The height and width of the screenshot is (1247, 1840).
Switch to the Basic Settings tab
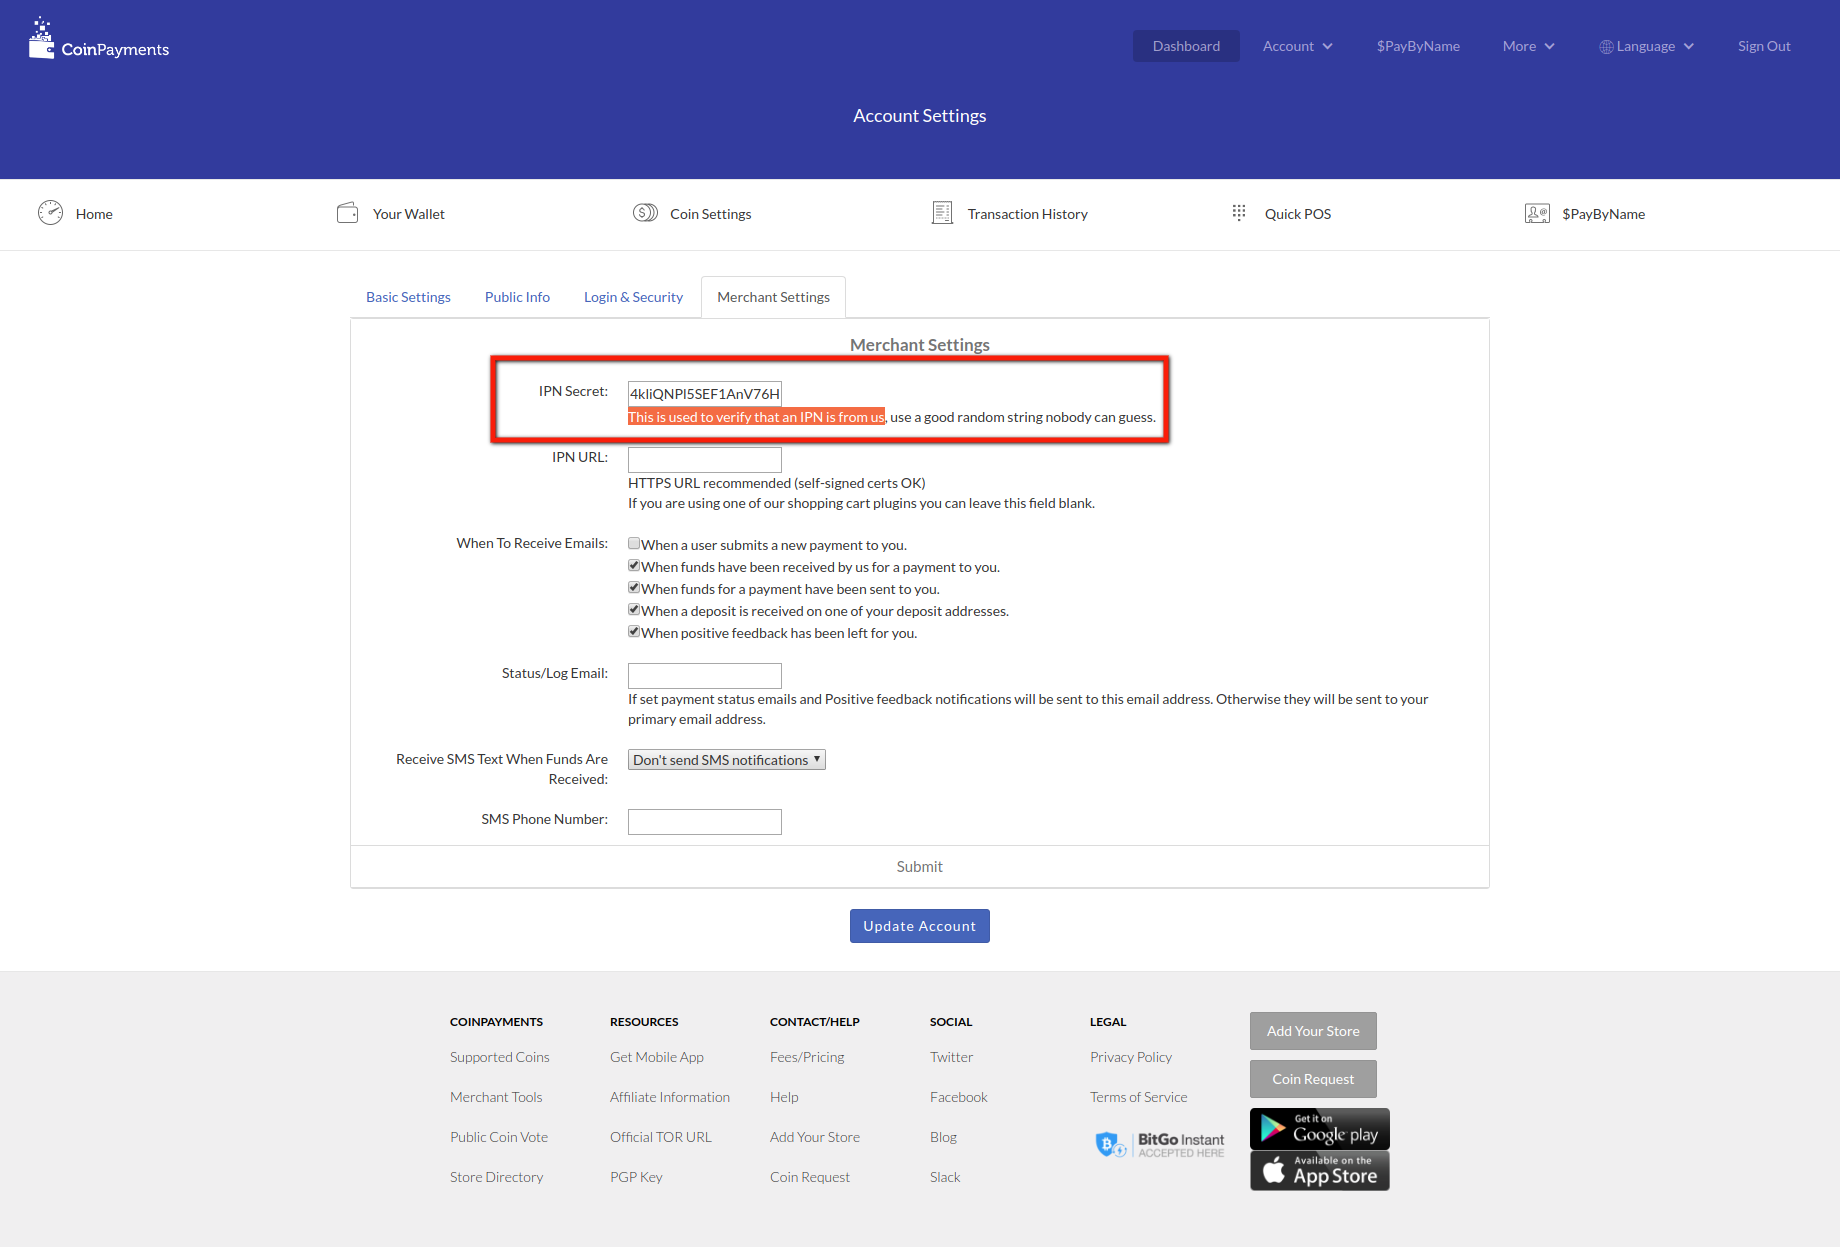408,297
